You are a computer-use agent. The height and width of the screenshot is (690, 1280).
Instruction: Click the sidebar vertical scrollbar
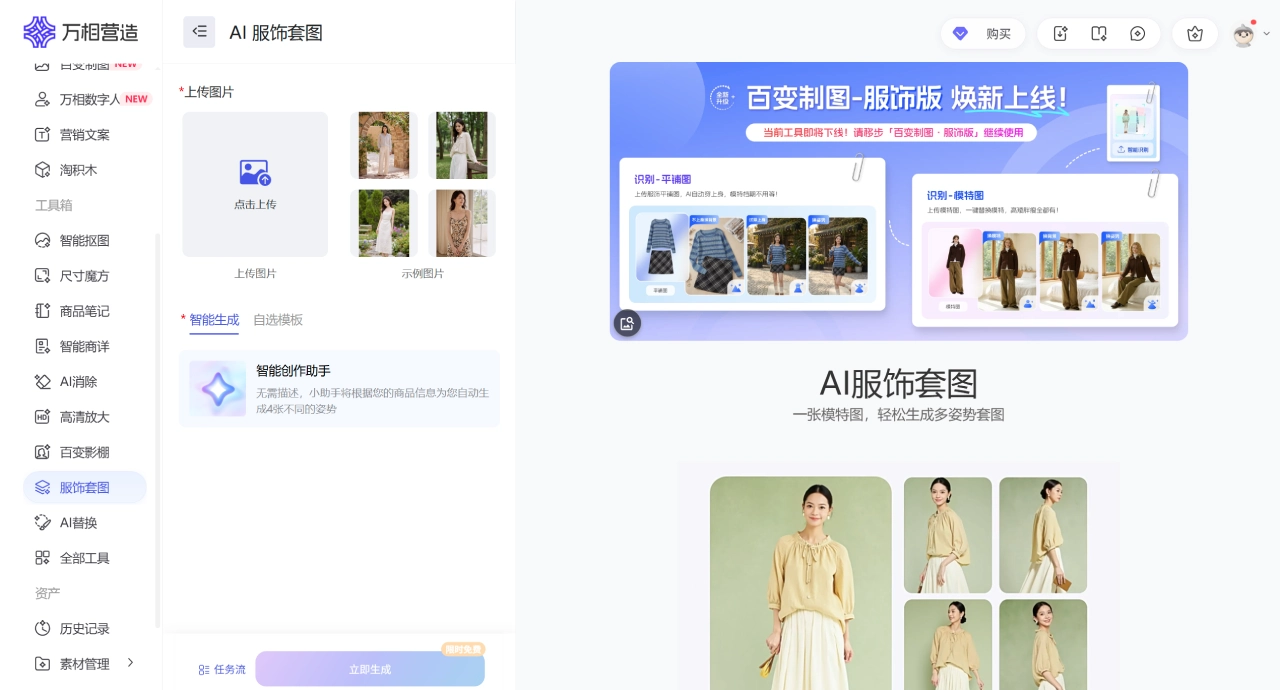click(x=157, y=430)
